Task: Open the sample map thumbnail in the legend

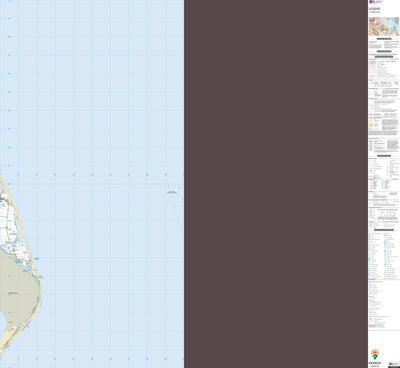Action: pyautogui.click(x=384, y=27)
